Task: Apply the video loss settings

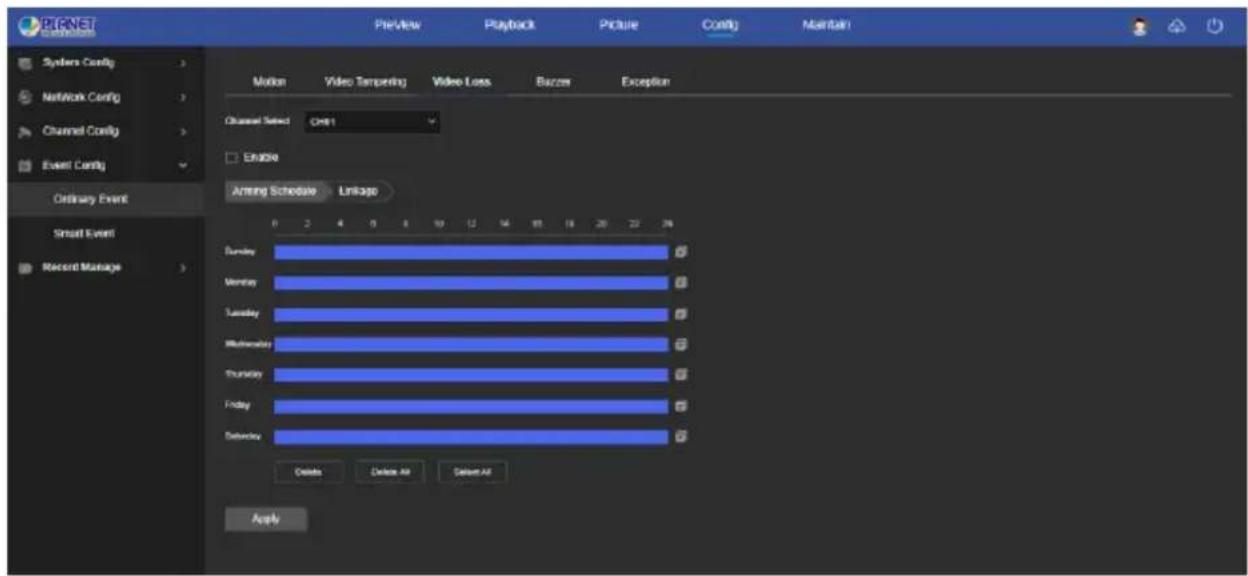Action: point(265,519)
